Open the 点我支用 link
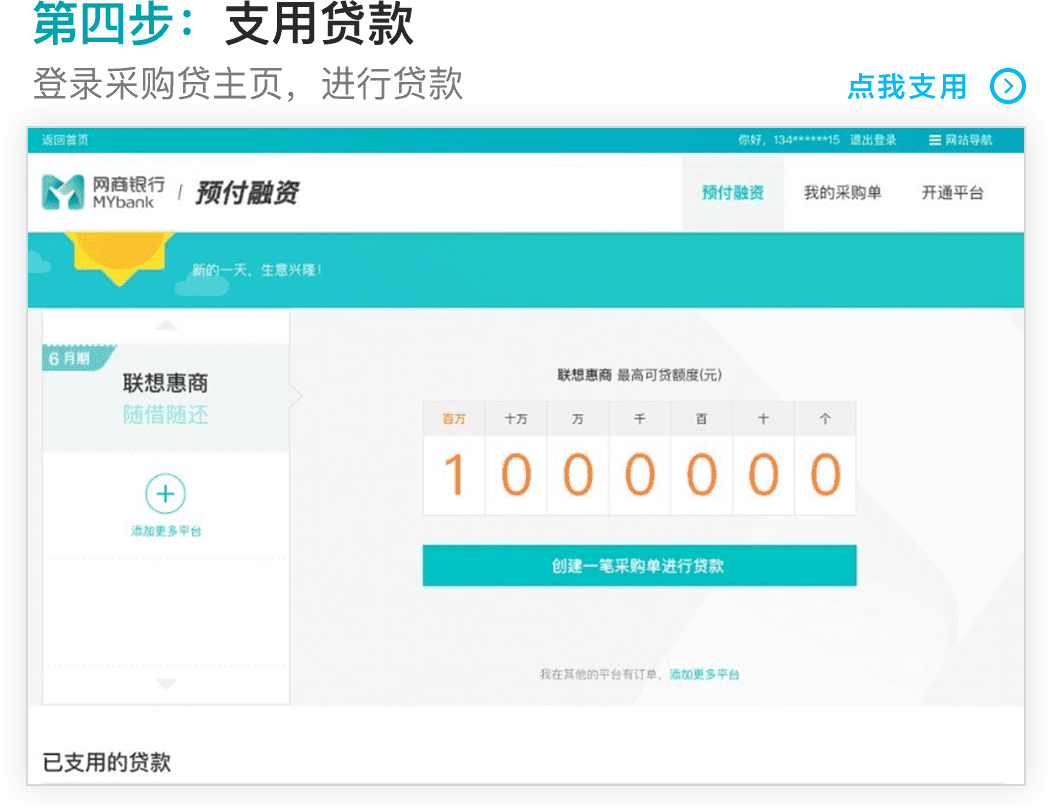The height and width of the screenshot is (812, 1052). click(907, 87)
